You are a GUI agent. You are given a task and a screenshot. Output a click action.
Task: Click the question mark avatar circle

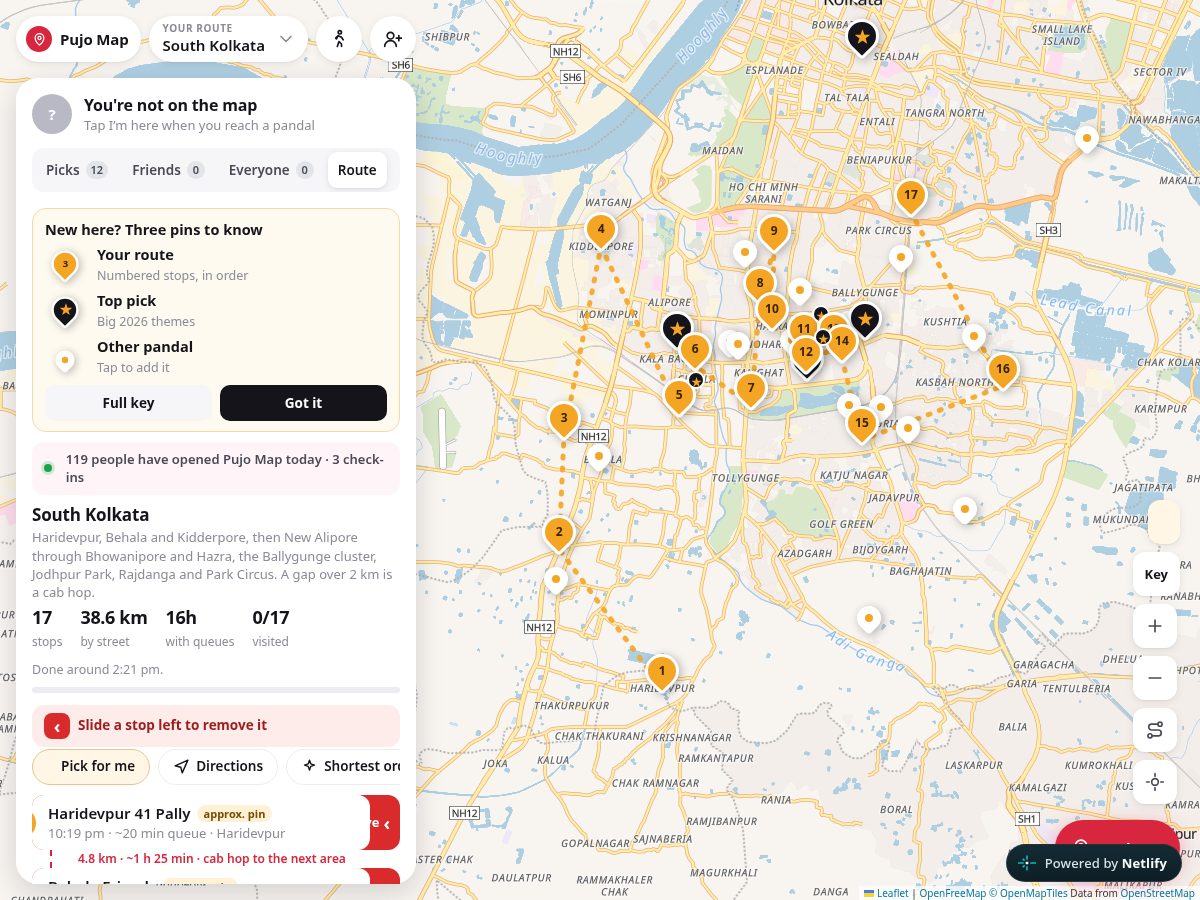tap(52, 115)
